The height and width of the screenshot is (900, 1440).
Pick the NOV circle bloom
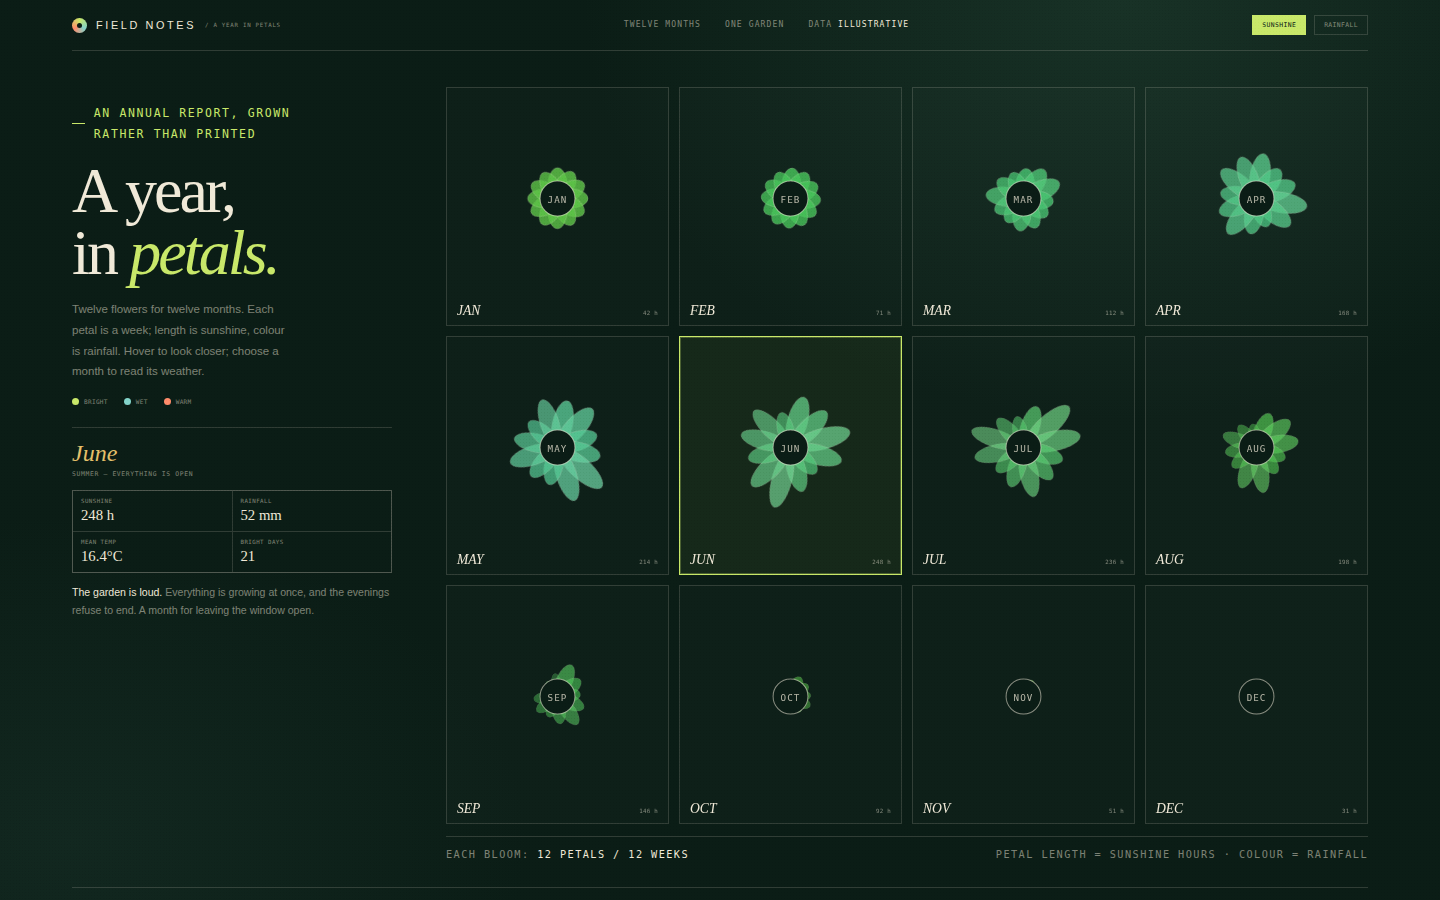[1023, 697]
